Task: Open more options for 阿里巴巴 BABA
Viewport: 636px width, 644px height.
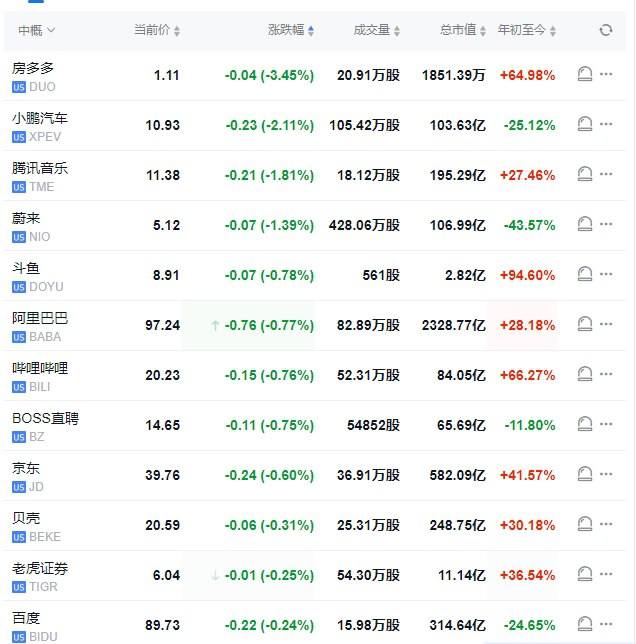Action: click(x=606, y=324)
